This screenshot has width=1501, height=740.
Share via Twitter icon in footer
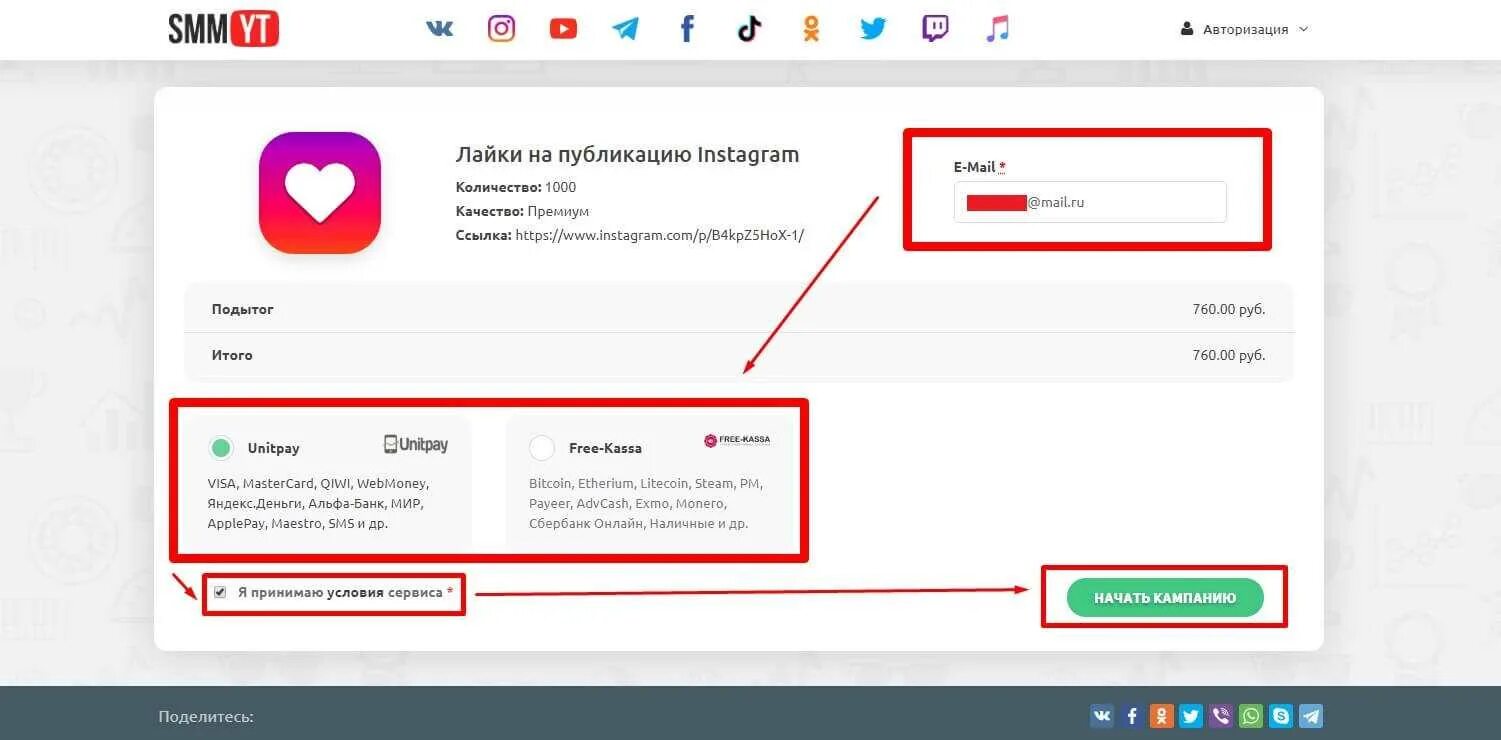[x=1191, y=716]
